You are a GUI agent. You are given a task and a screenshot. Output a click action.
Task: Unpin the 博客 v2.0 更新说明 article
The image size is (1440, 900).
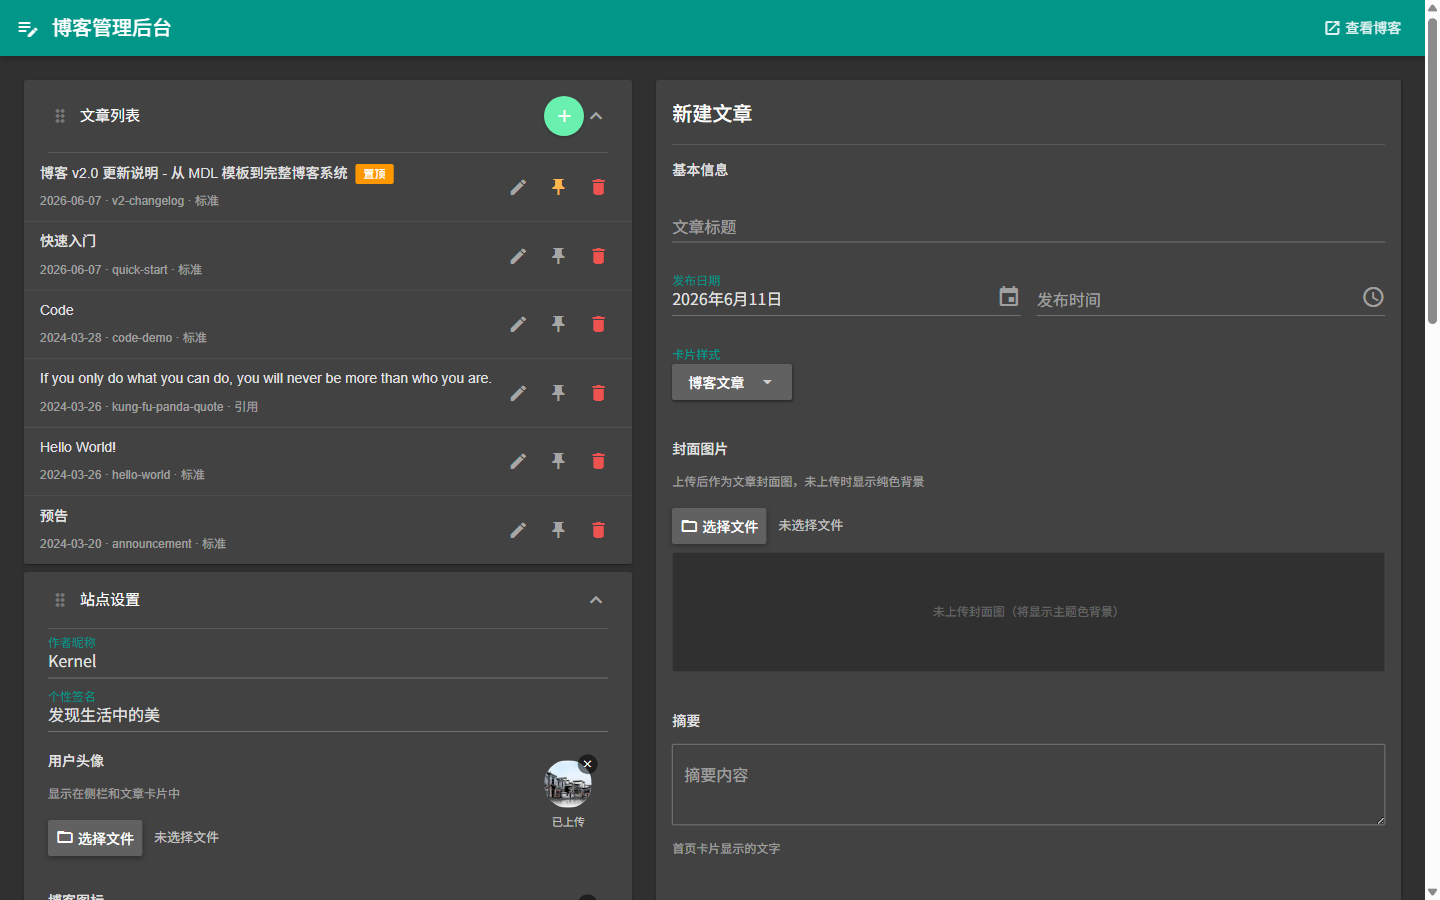point(558,187)
